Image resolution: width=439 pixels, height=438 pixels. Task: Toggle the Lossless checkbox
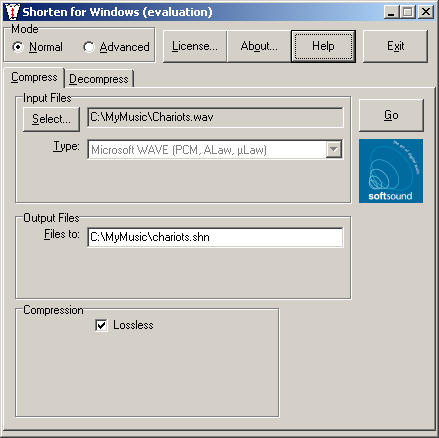point(101,325)
